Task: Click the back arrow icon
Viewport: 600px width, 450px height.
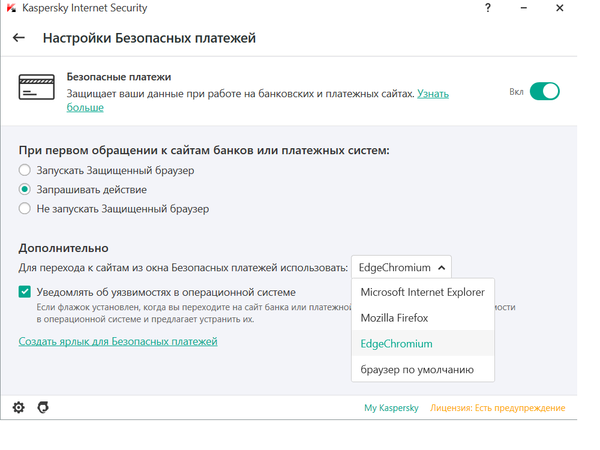Action: (x=19, y=39)
